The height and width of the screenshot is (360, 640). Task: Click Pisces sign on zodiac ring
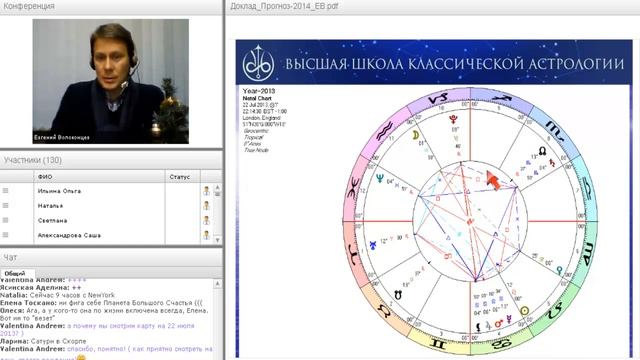352,187
